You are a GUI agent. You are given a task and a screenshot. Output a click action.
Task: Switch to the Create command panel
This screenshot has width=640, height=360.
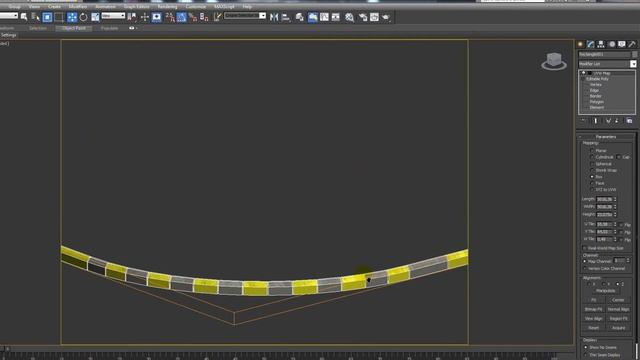(x=580, y=44)
